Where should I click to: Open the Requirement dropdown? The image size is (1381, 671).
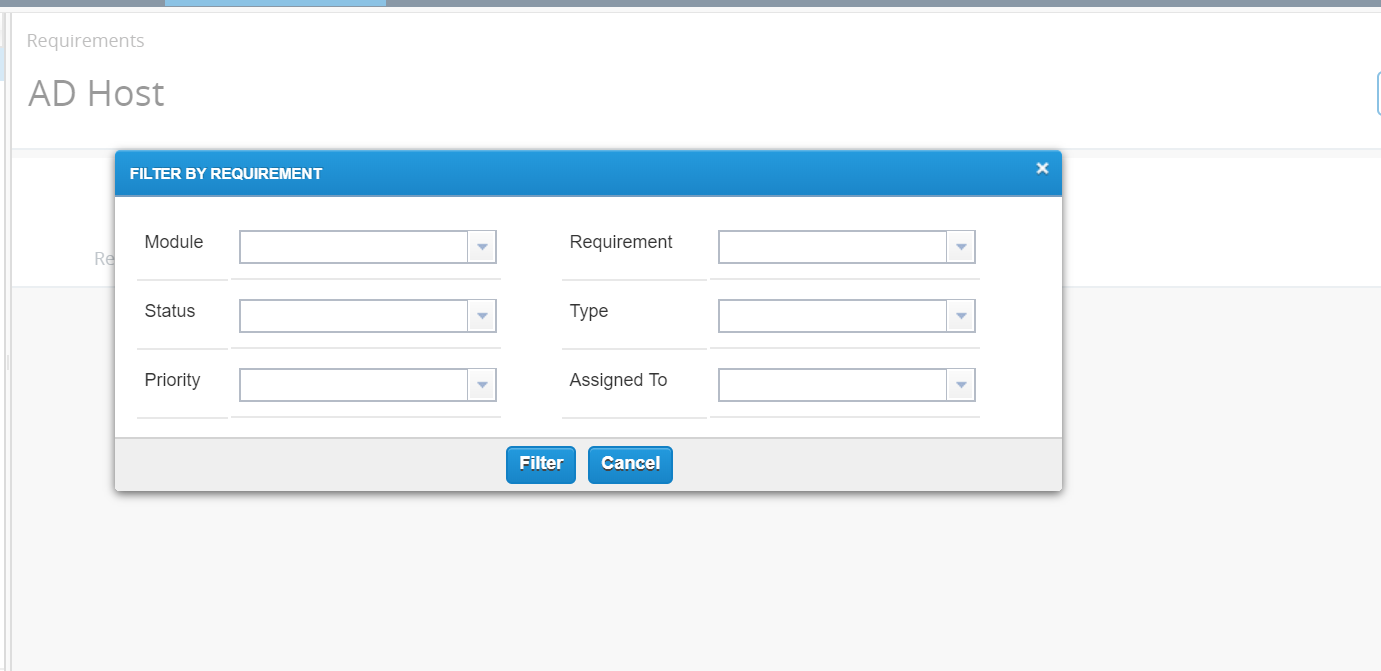tap(961, 247)
